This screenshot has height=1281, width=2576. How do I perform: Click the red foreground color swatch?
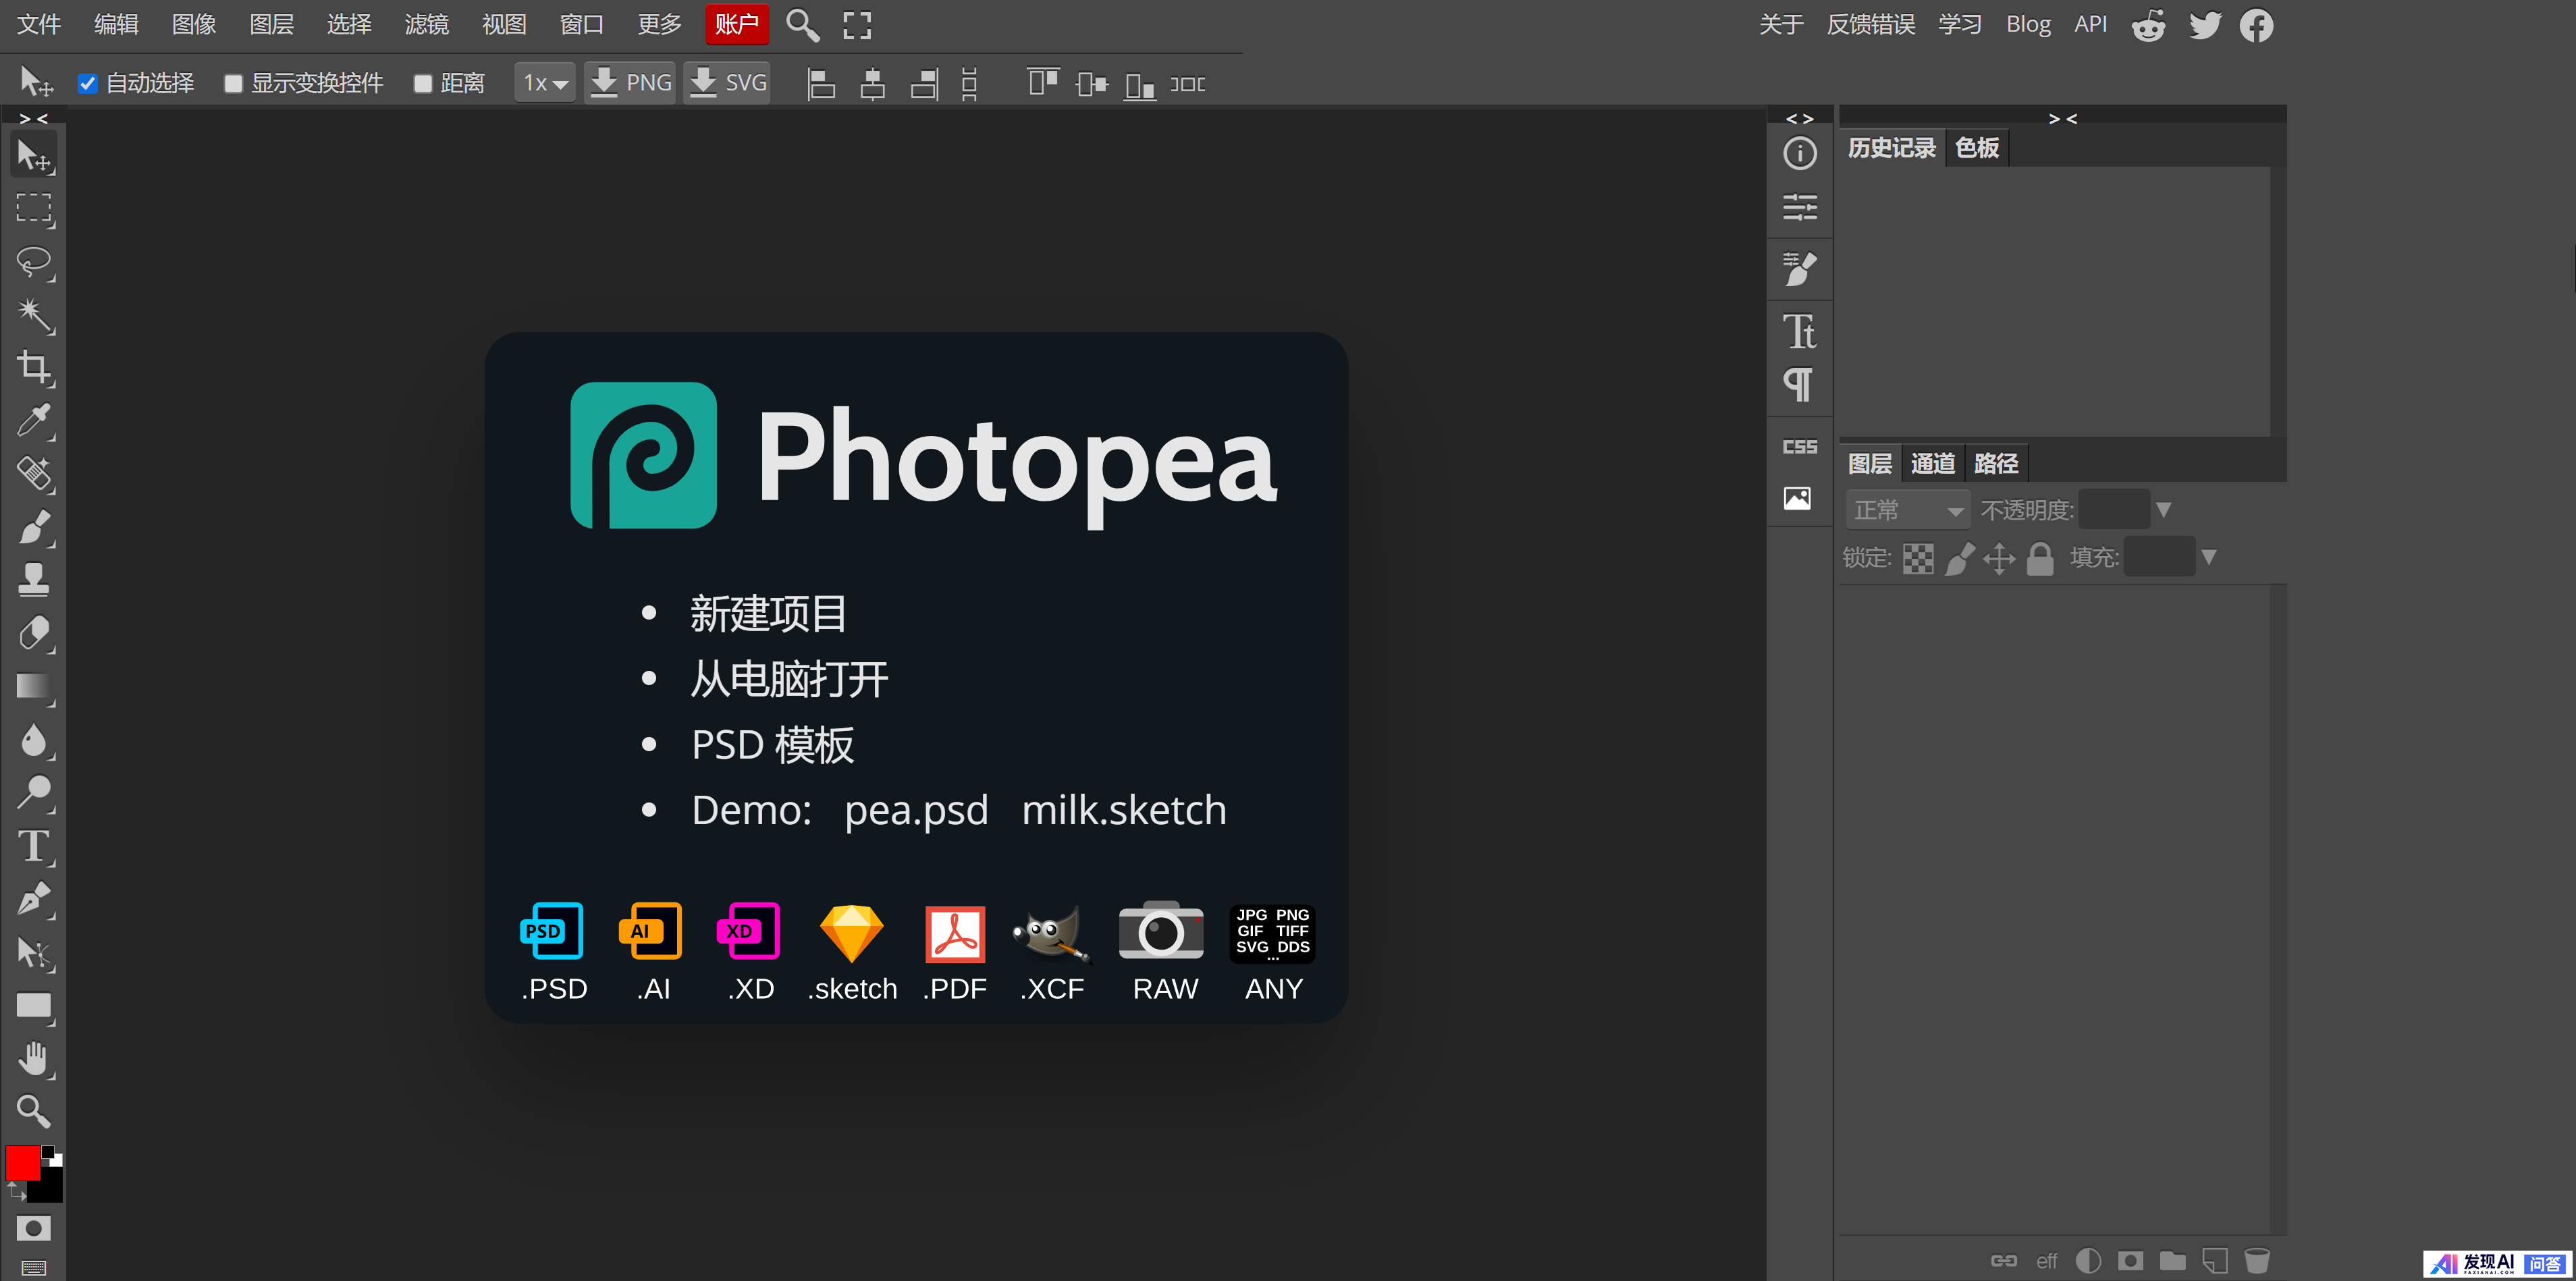[x=22, y=1163]
